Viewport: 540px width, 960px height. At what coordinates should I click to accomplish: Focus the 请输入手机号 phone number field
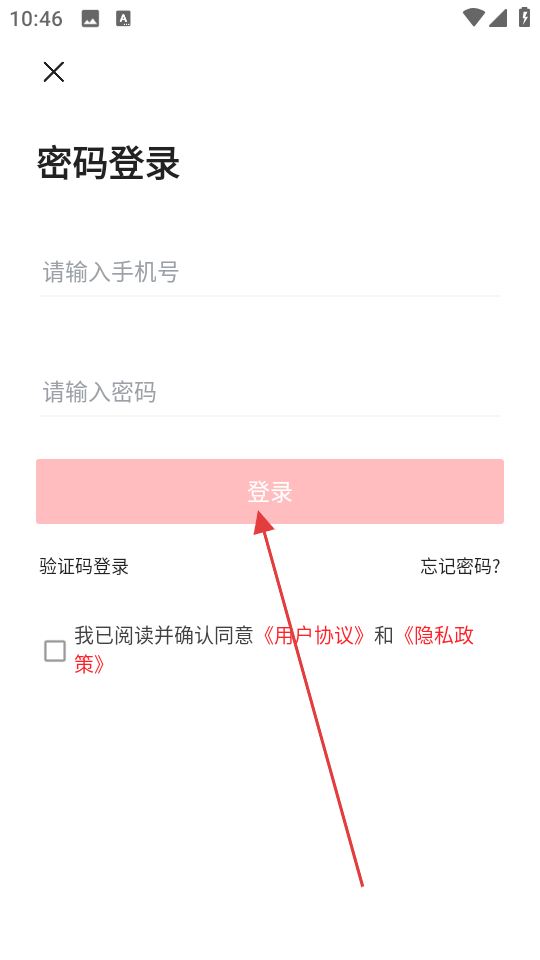(270, 272)
